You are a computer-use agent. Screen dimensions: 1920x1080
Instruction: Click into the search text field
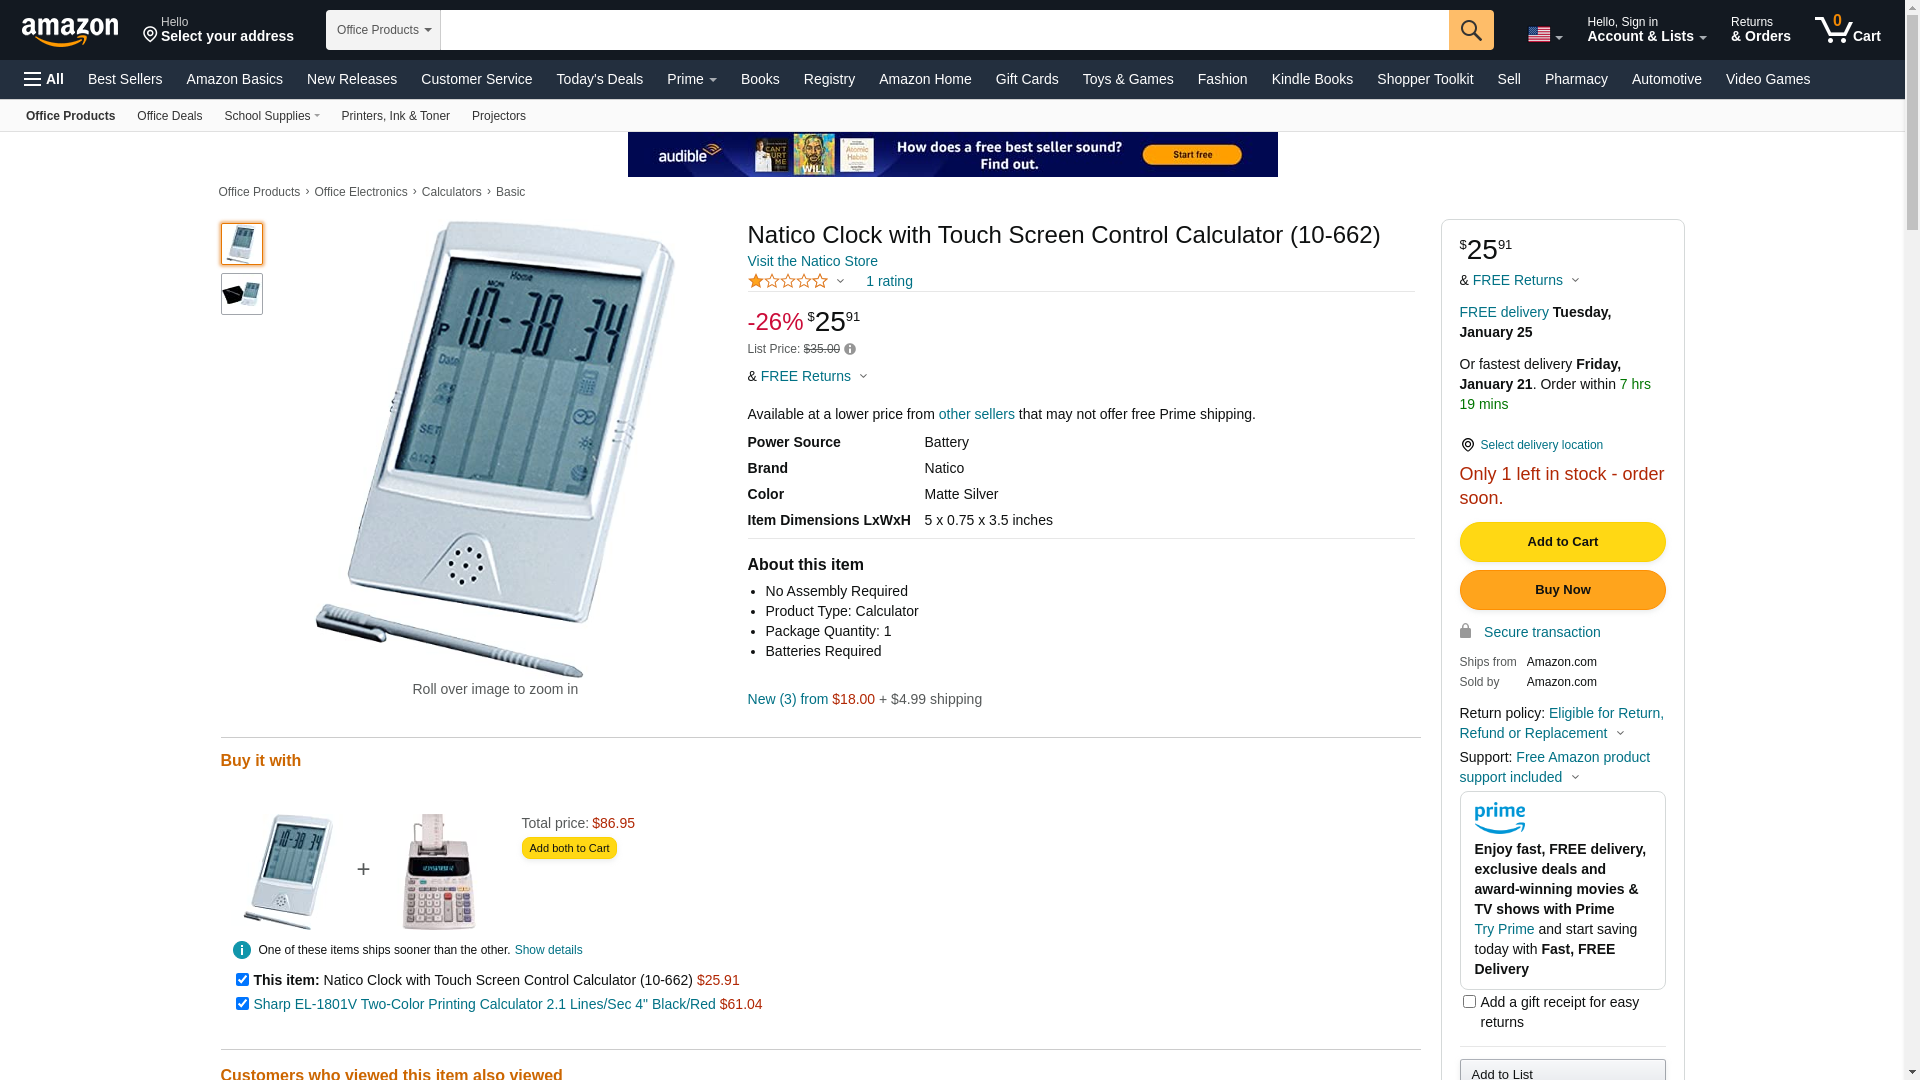[x=944, y=30]
